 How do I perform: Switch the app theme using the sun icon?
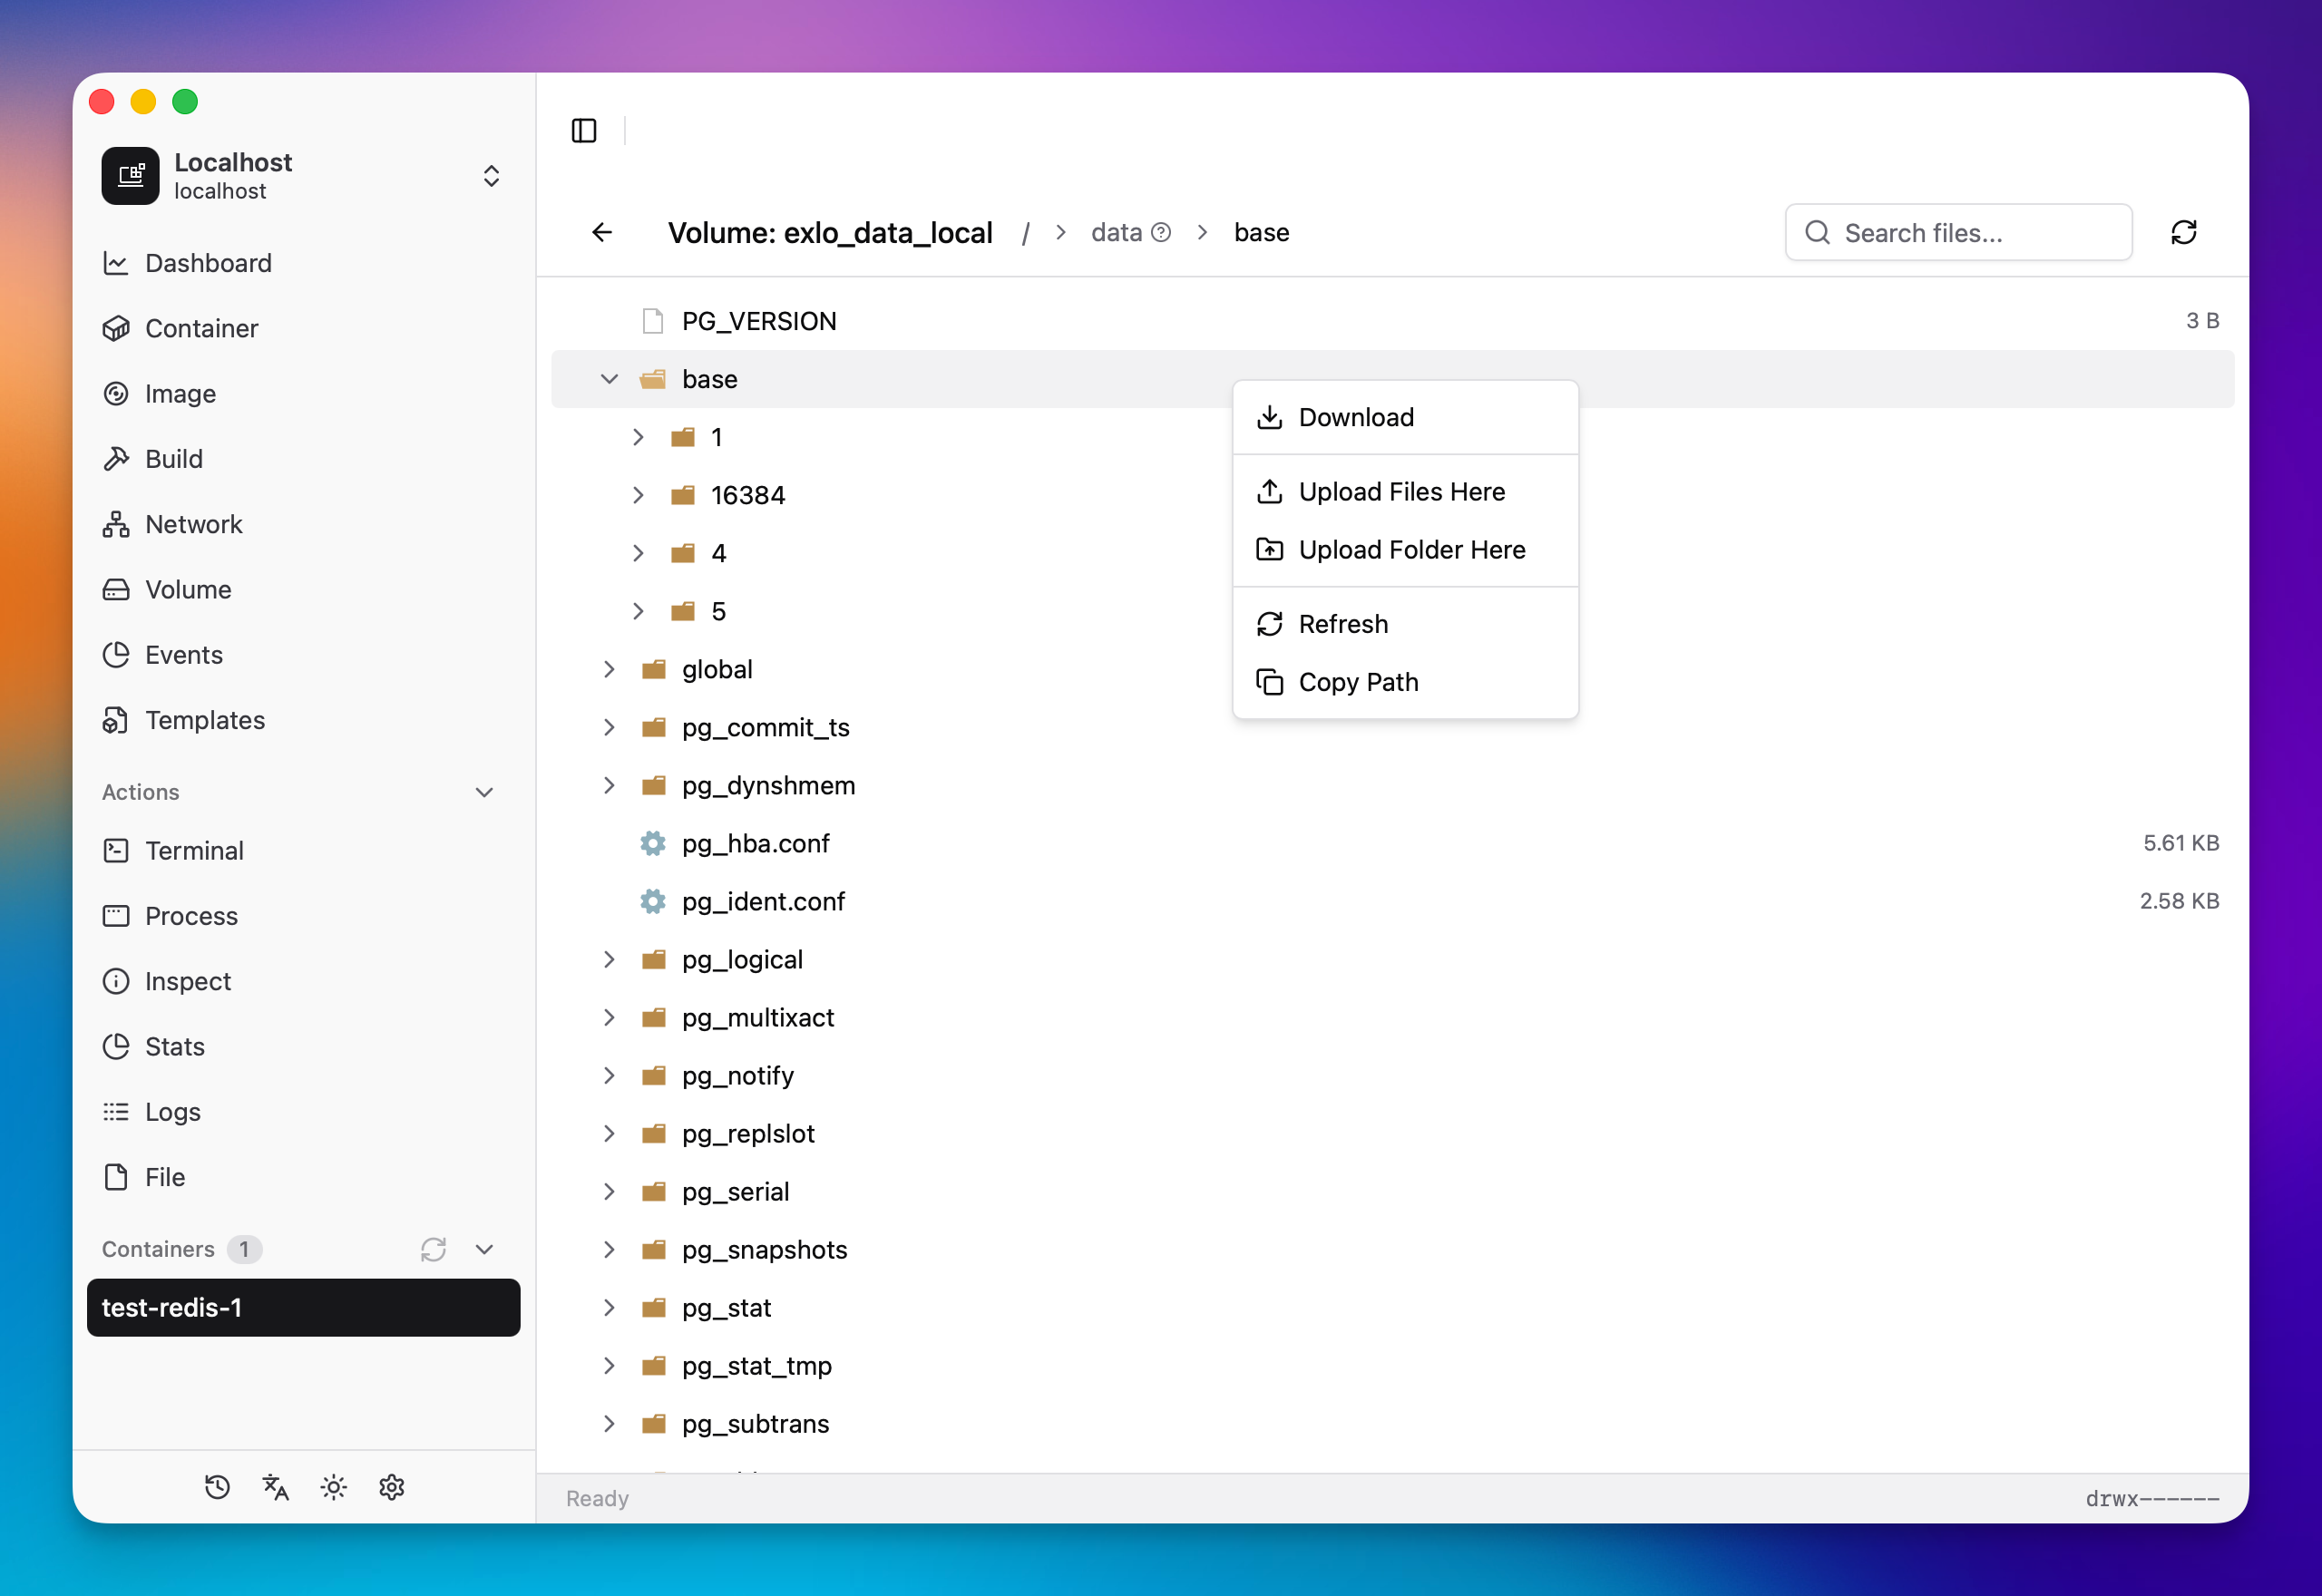333,1487
